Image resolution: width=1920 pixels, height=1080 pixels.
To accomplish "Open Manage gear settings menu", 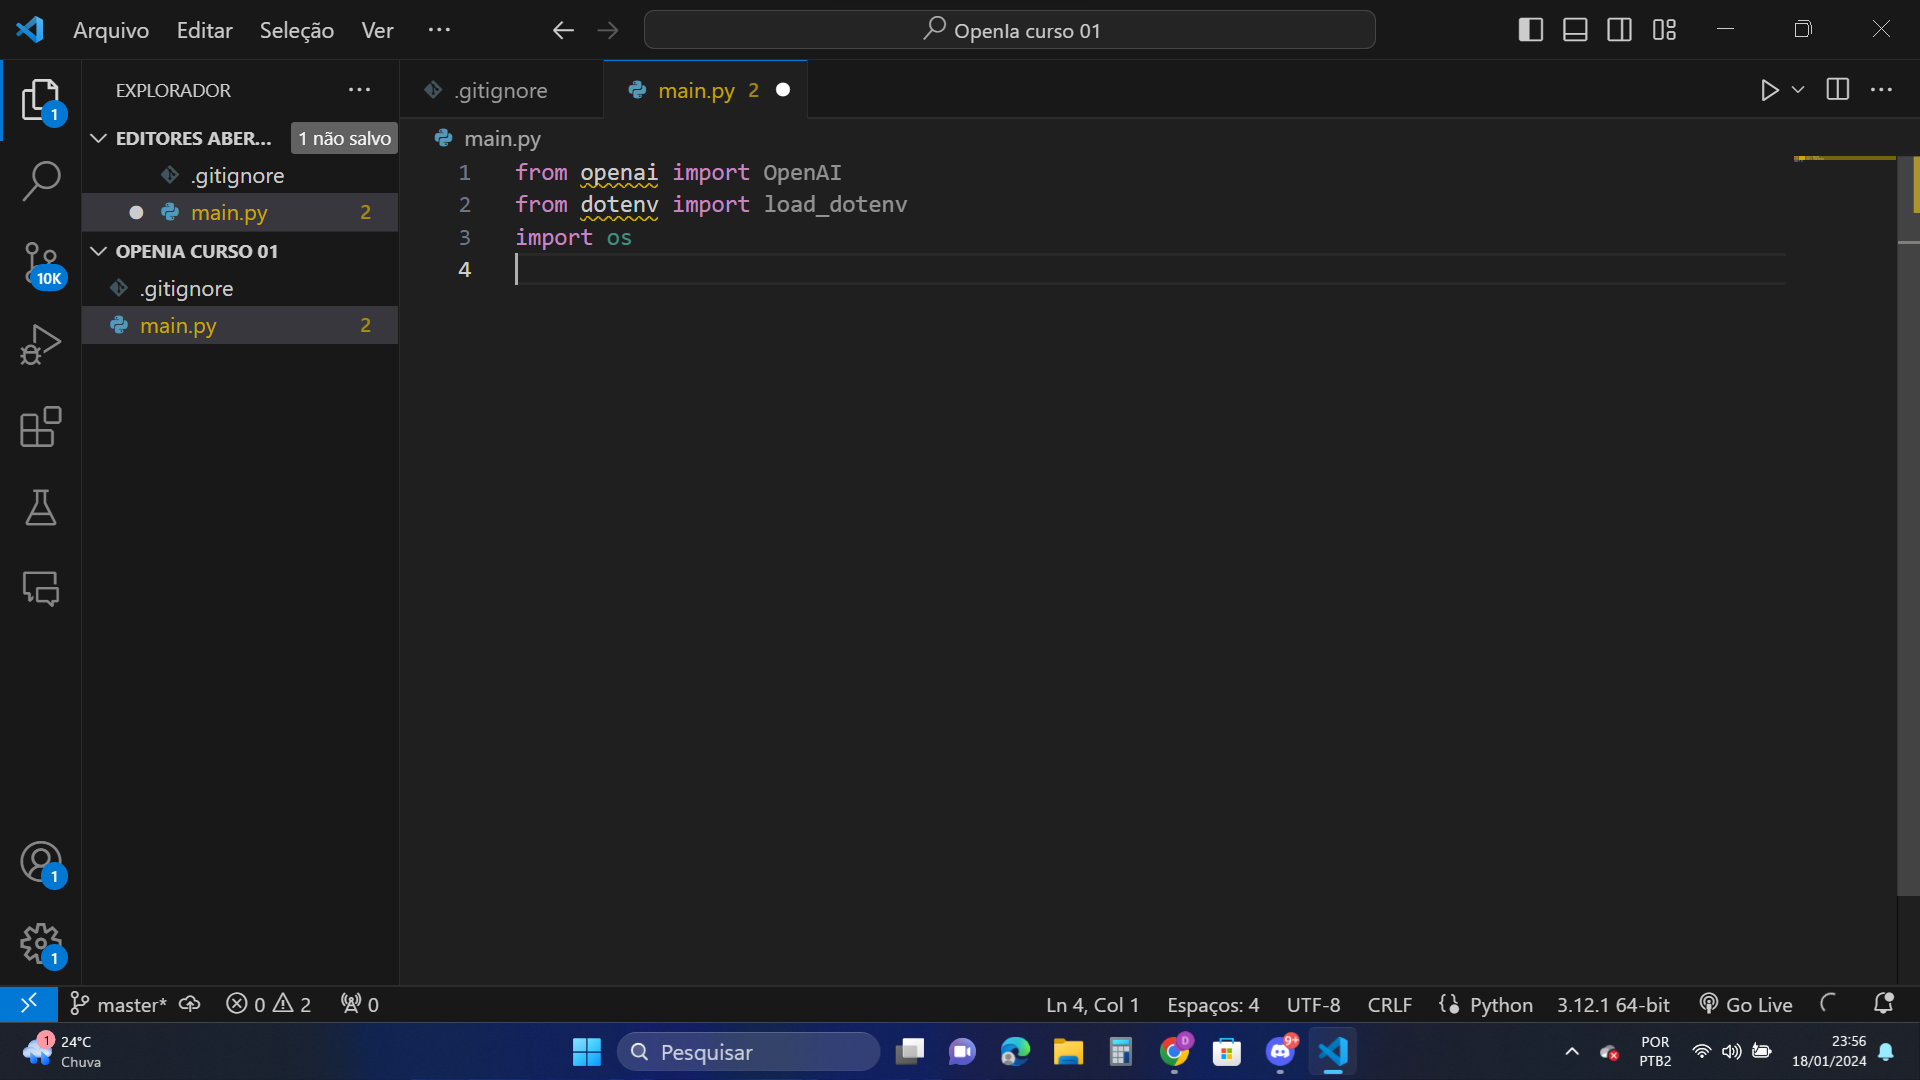I will tap(41, 945).
